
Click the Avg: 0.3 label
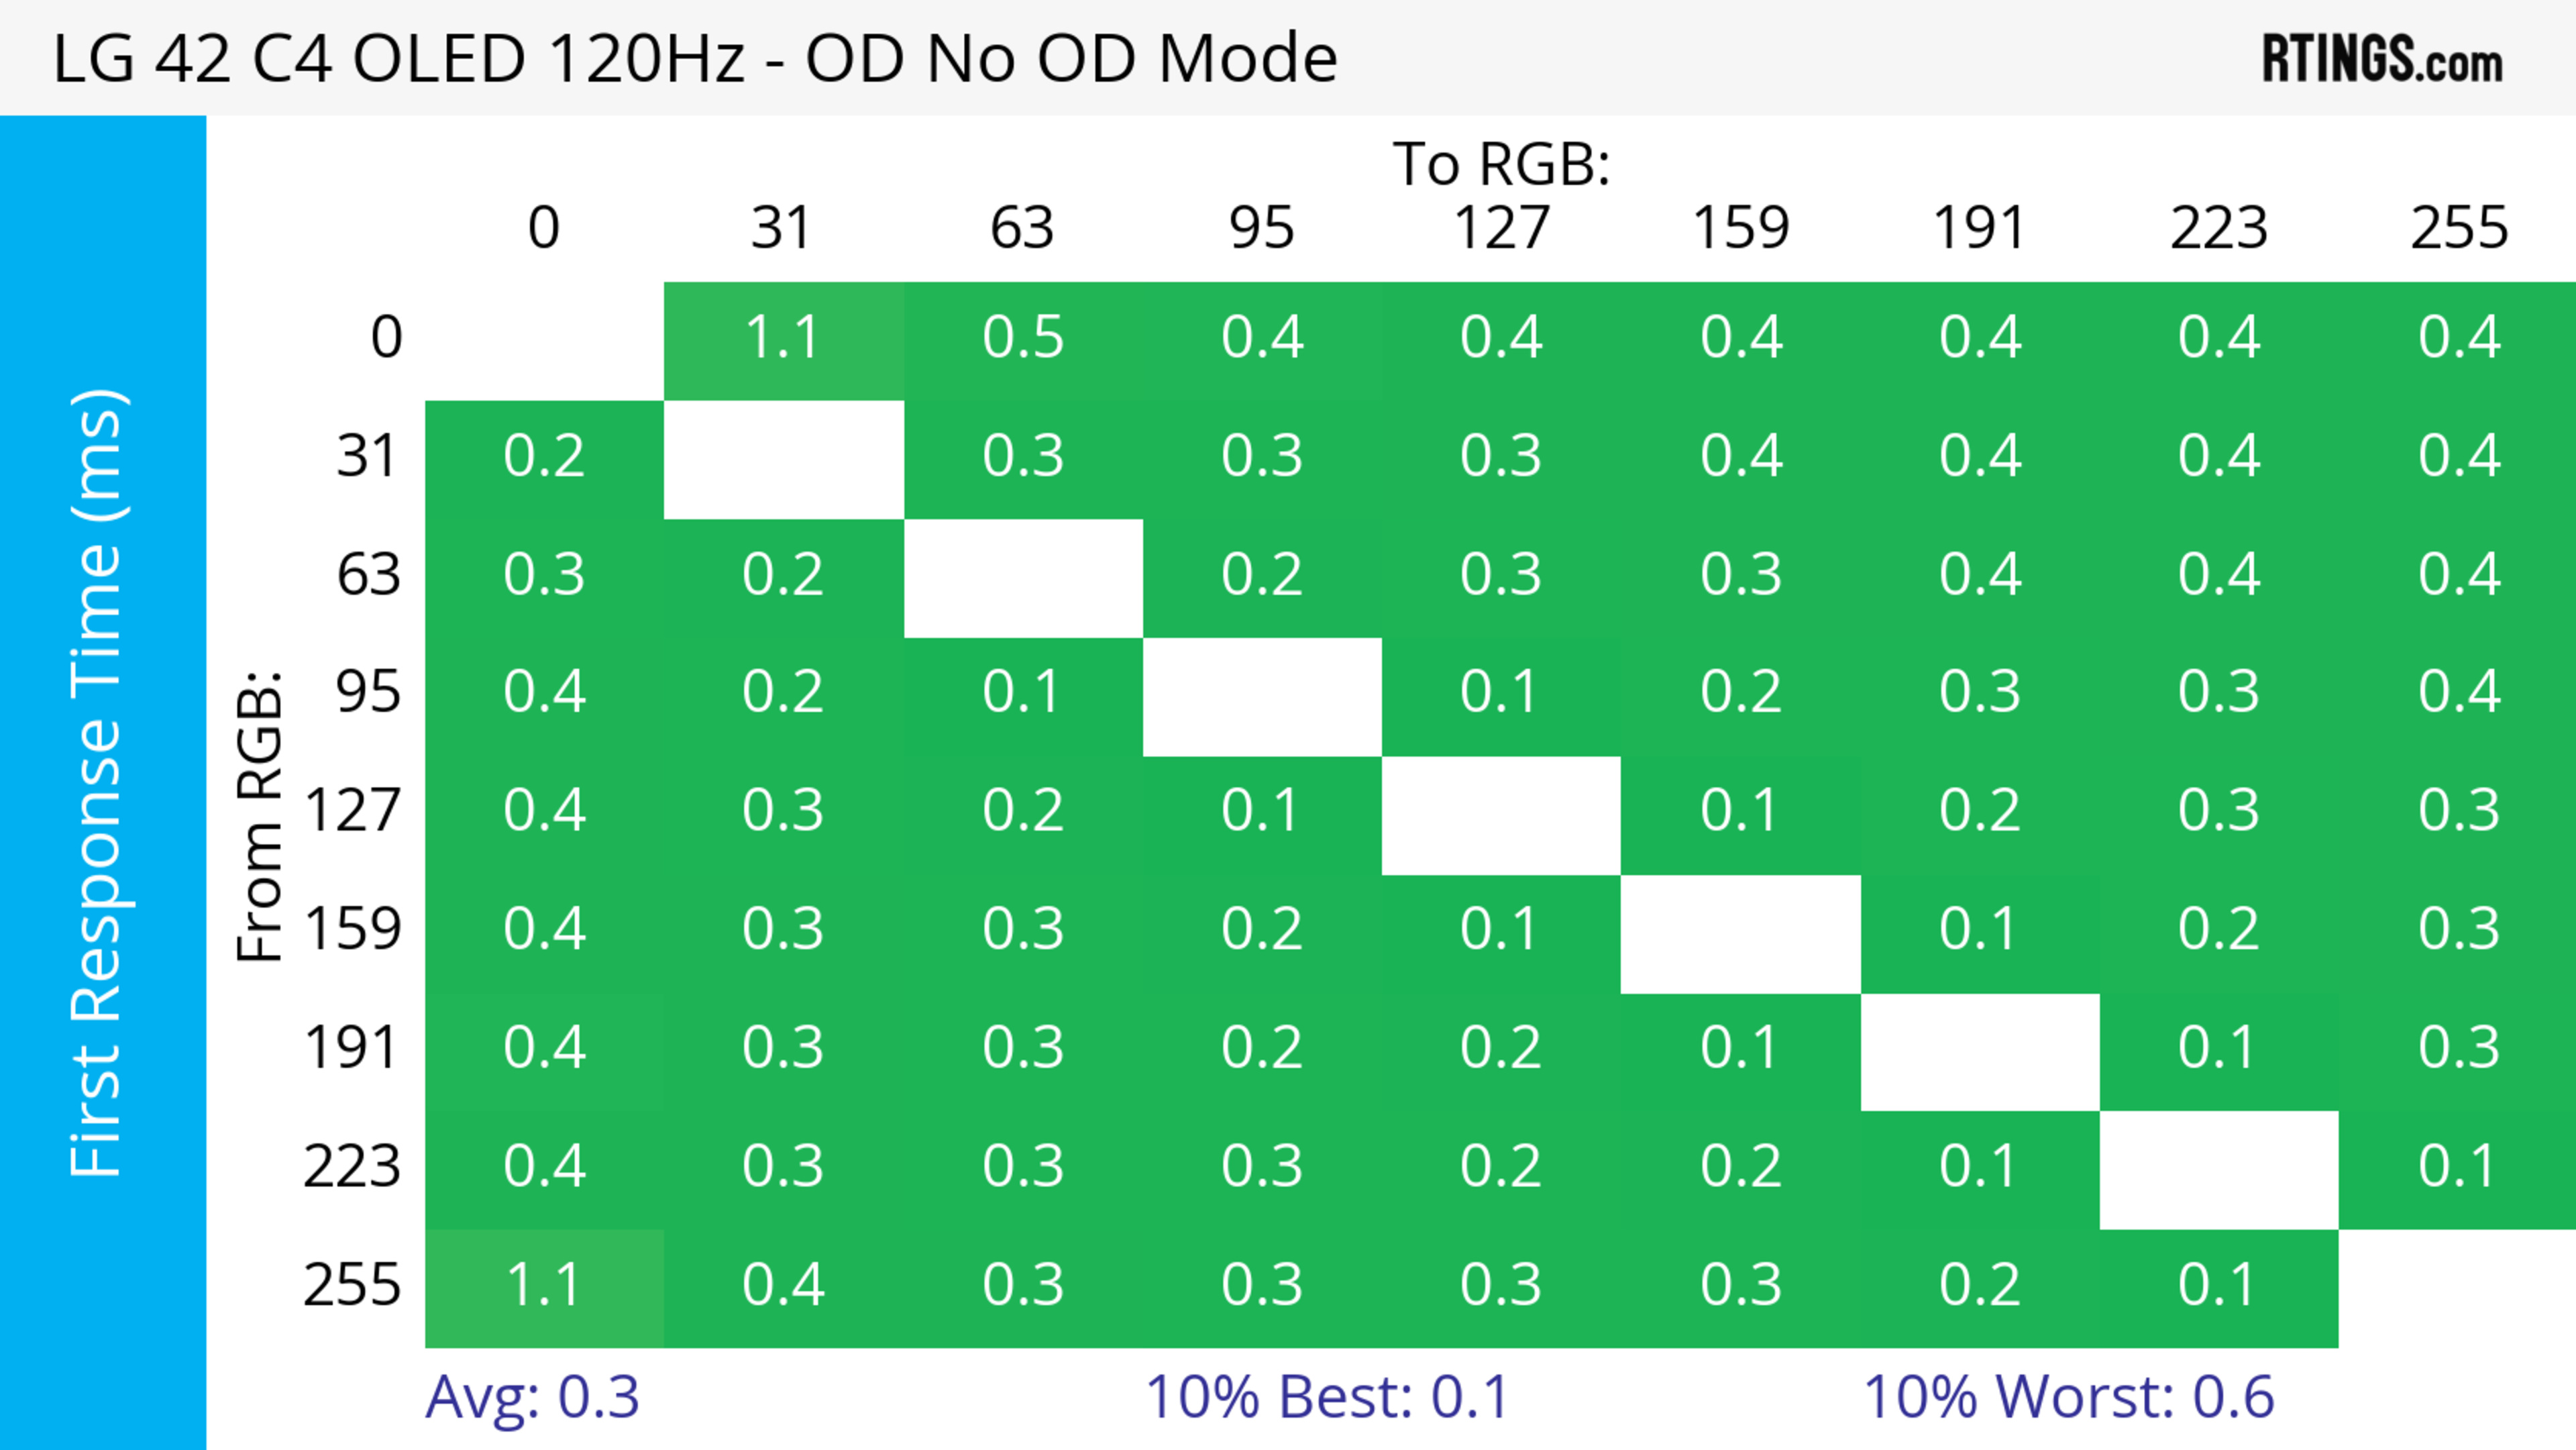(532, 1396)
